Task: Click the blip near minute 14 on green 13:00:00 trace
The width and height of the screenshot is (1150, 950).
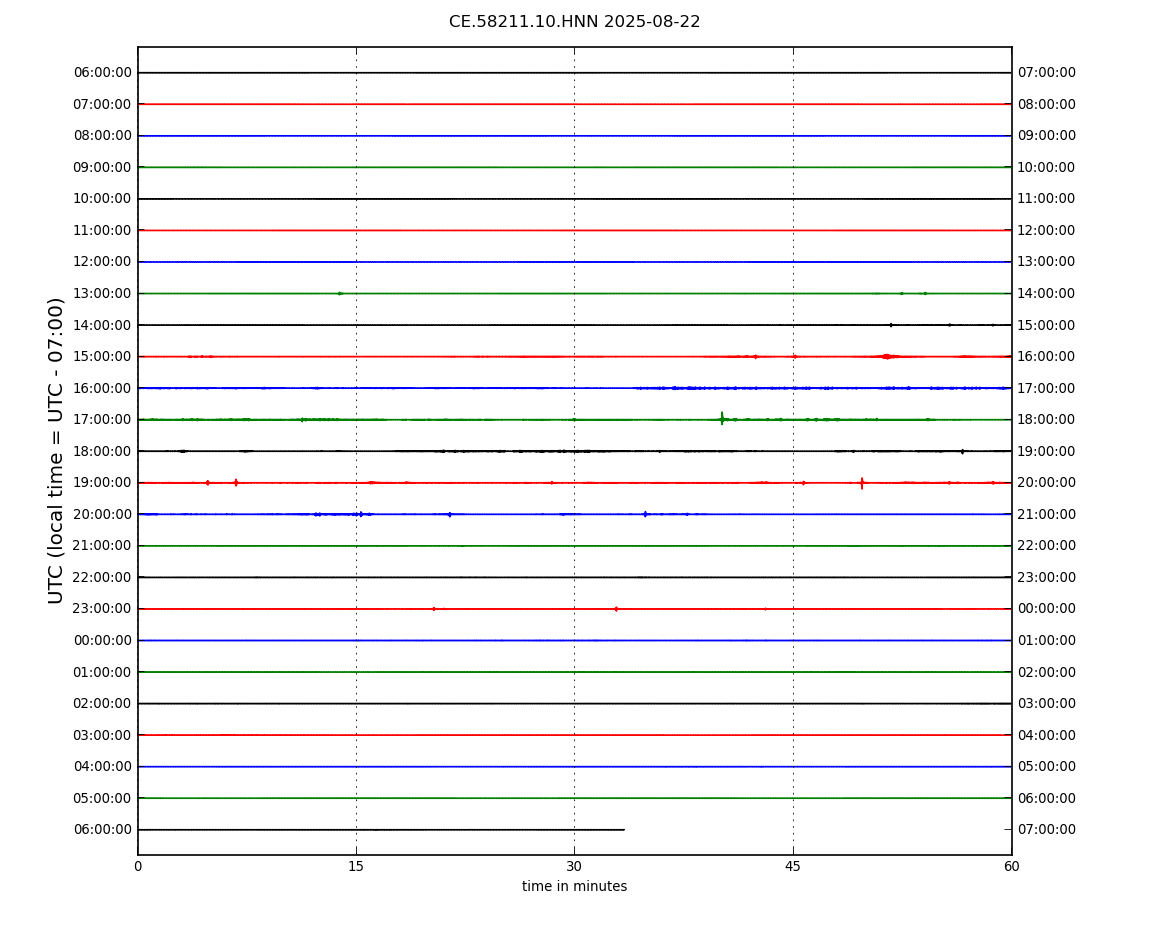Action: point(340,293)
